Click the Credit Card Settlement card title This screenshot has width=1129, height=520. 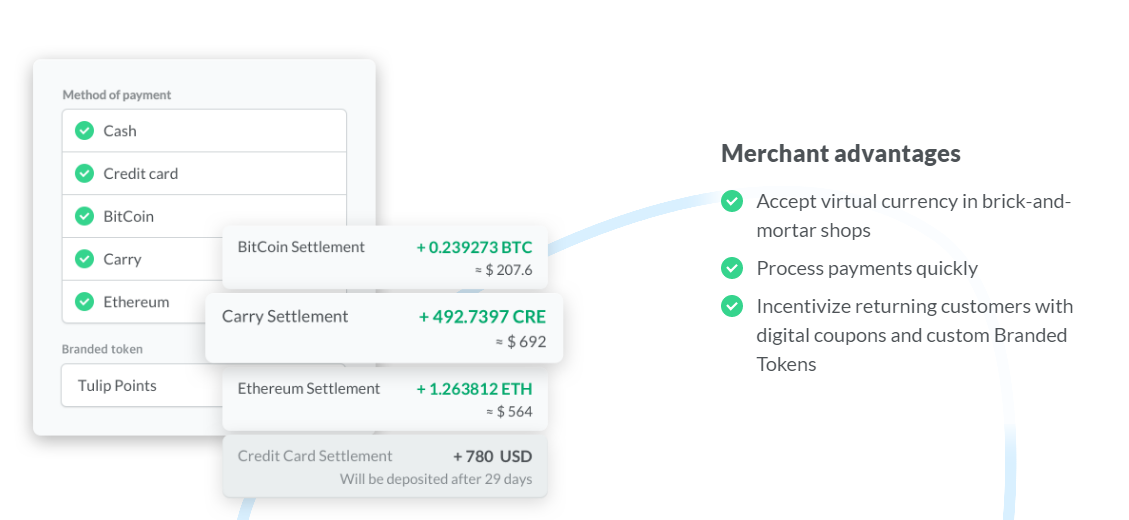[315, 456]
